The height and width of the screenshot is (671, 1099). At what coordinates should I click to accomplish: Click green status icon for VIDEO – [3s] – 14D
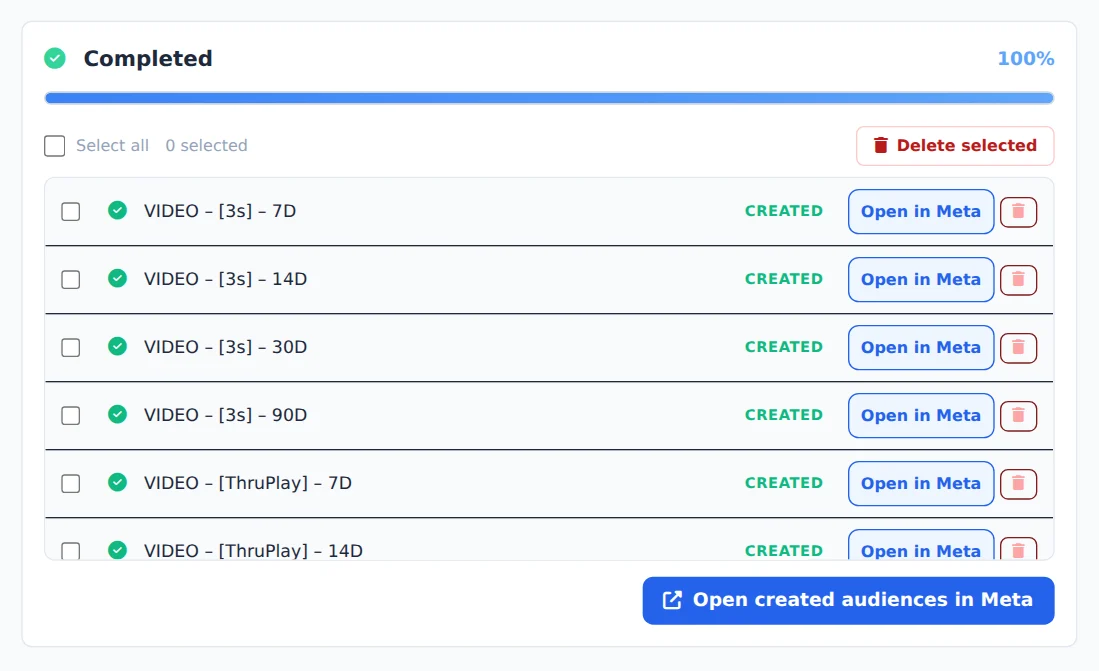point(118,278)
